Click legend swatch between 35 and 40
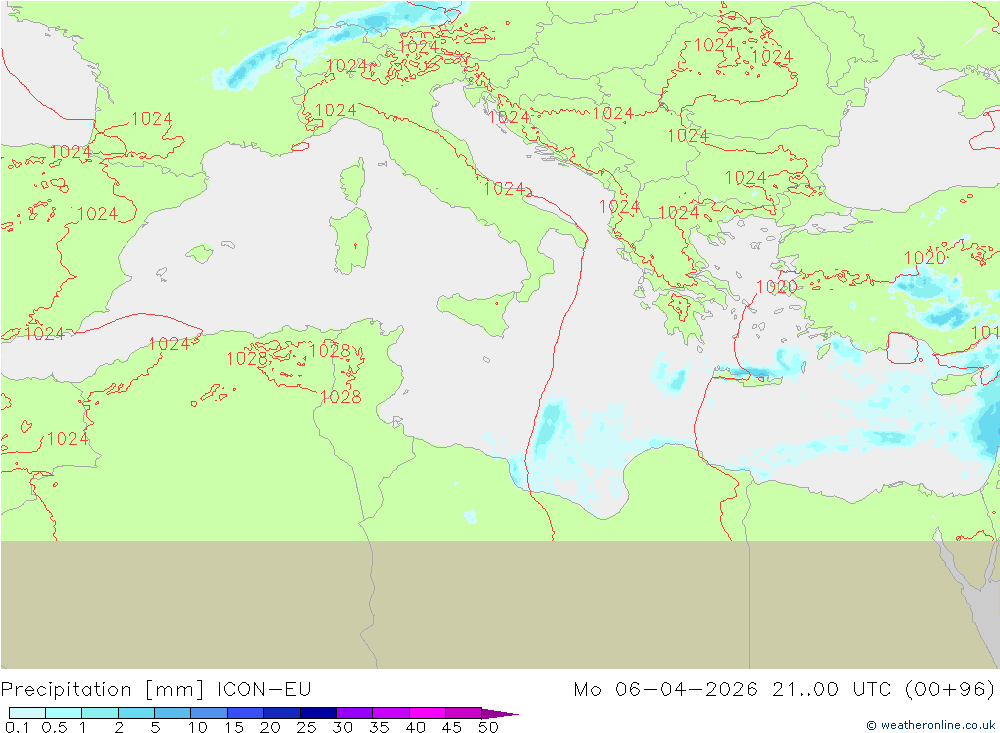Image resolution: width=1000 pixels, height=733 pixels. (x=391, y=713)
